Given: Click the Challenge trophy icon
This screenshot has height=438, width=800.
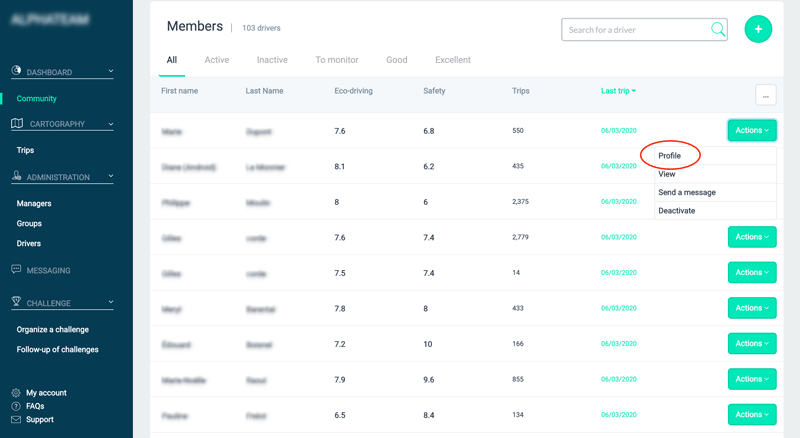Looking at the screenshot, I should 17,302.
